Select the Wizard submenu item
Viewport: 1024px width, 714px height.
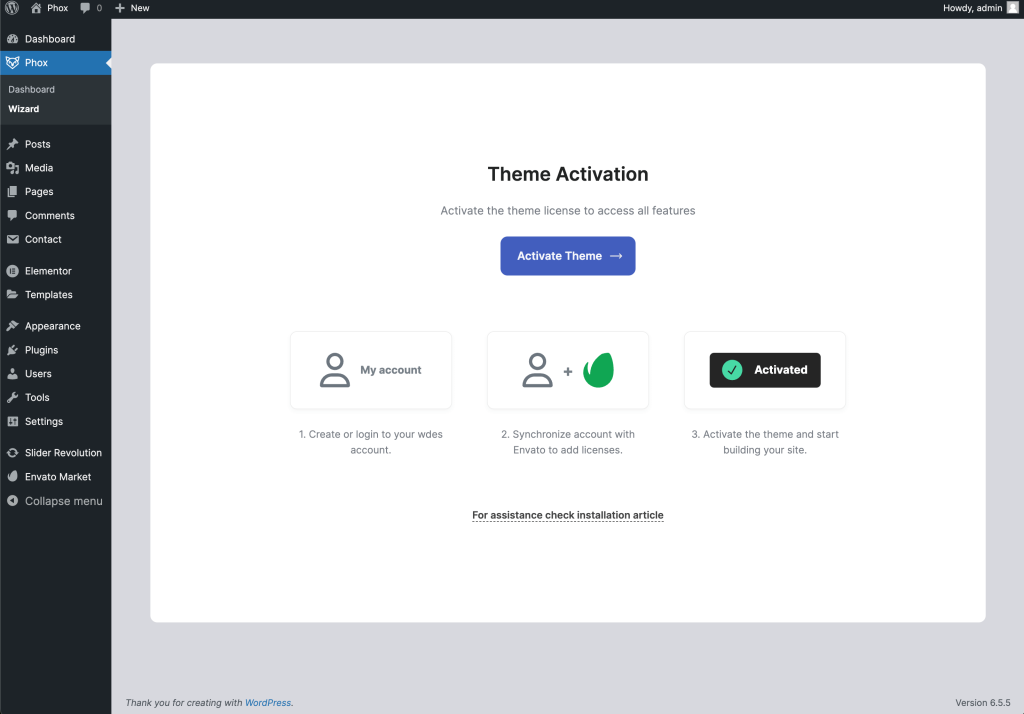coord(23,109)
